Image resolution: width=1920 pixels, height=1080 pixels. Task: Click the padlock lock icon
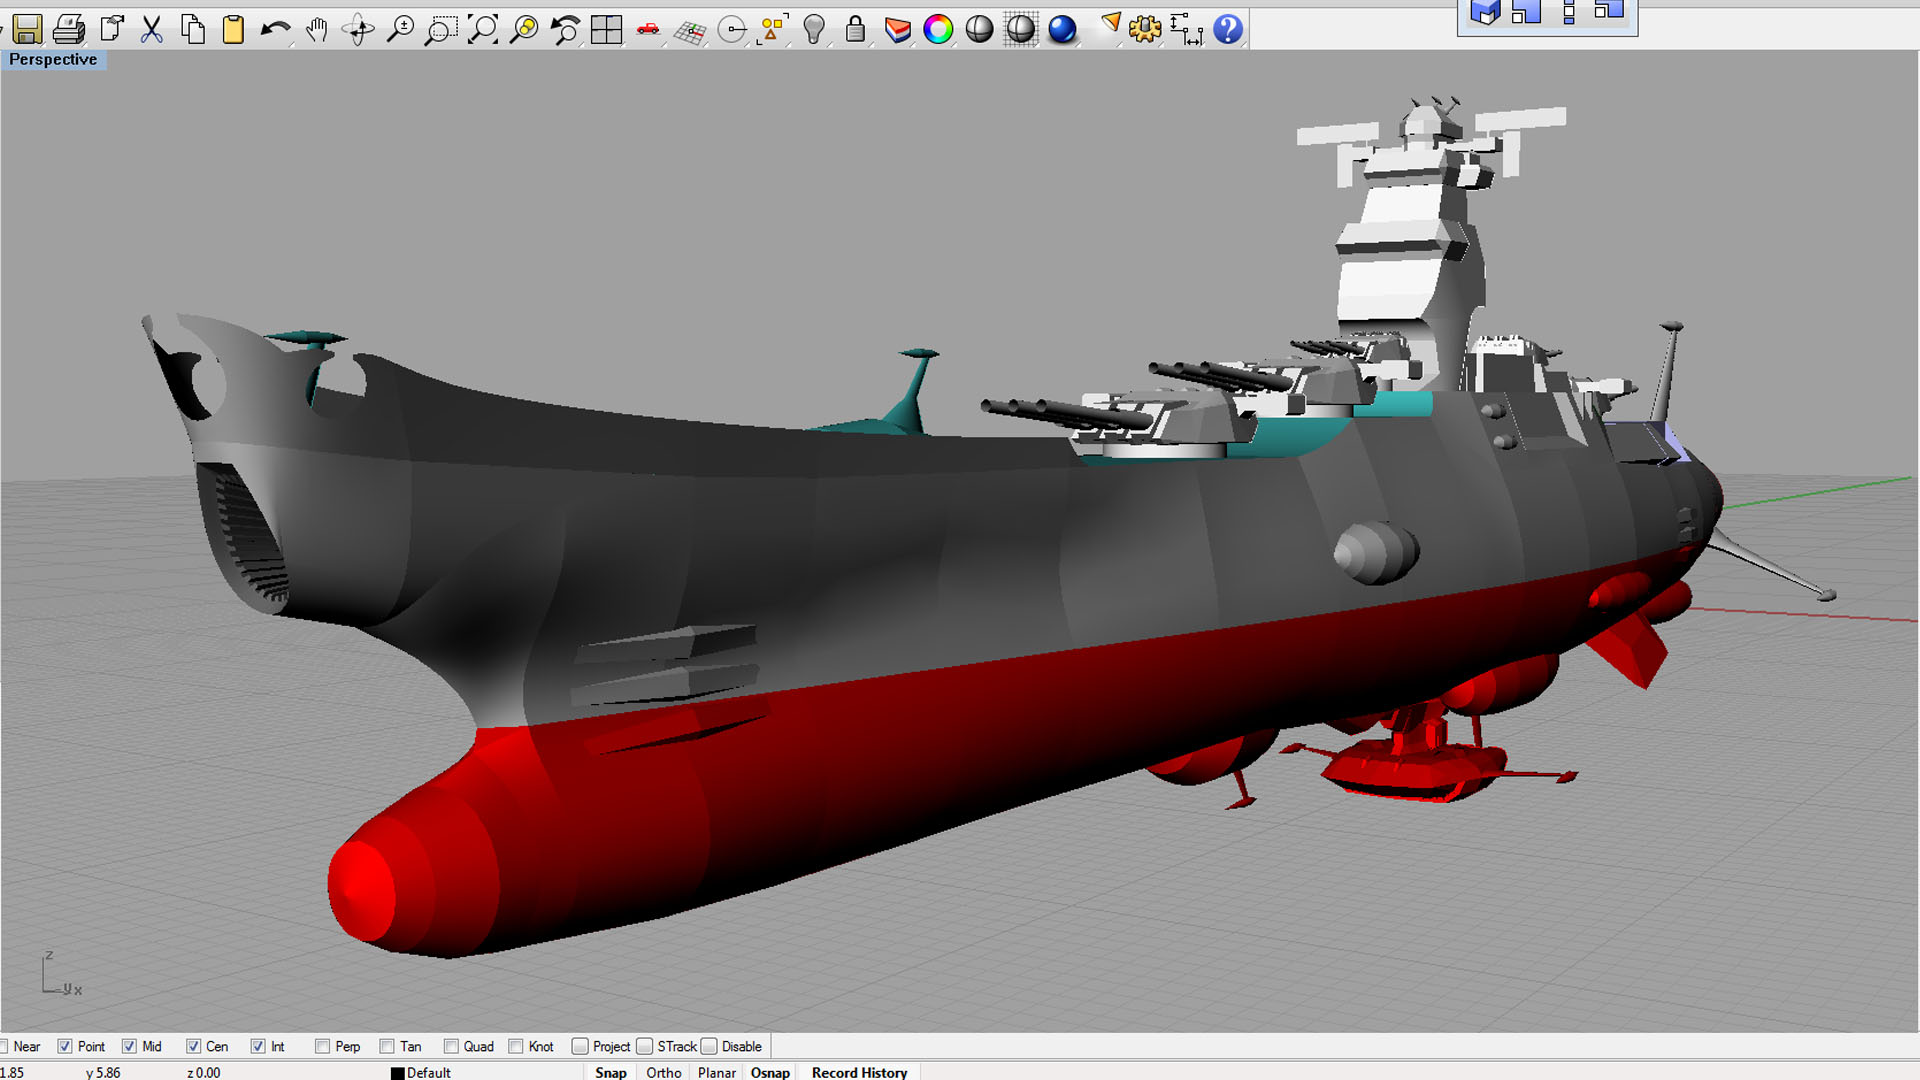(x=855, y=29)
